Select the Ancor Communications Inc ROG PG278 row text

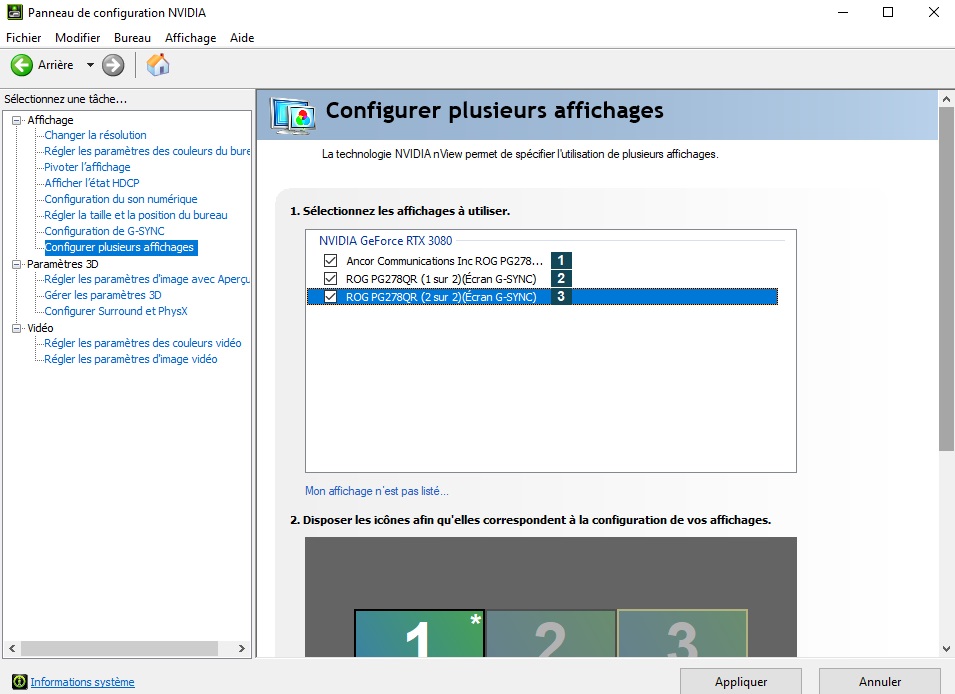coord(444,261)
